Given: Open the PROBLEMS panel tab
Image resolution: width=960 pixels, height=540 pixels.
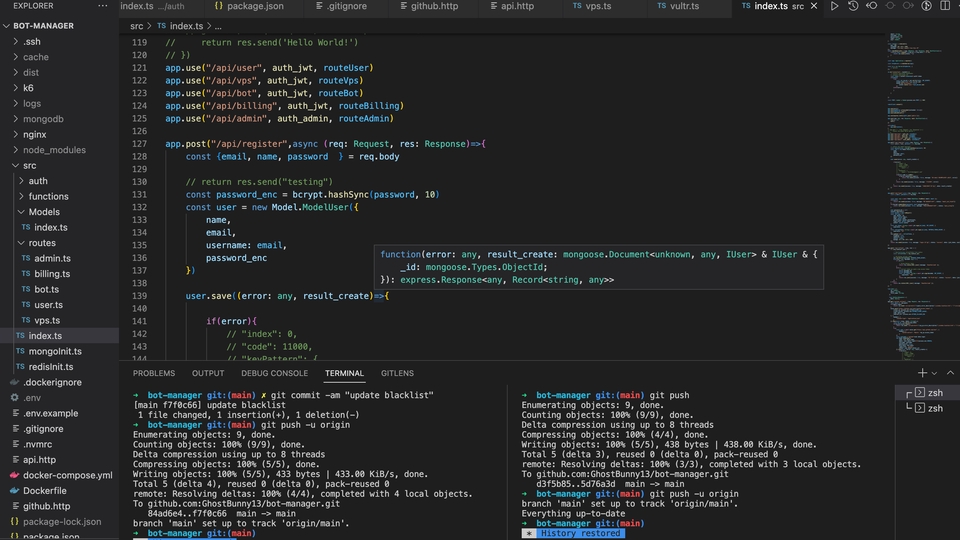Looking at the screenshot, I should coord(154,373).
